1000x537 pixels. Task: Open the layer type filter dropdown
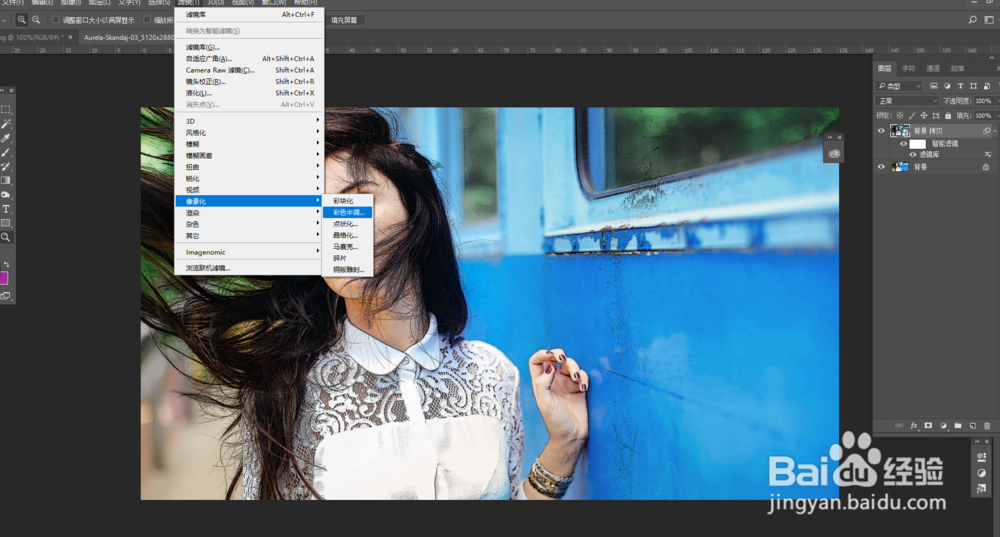pyautogui.click(x=900, y=85)
